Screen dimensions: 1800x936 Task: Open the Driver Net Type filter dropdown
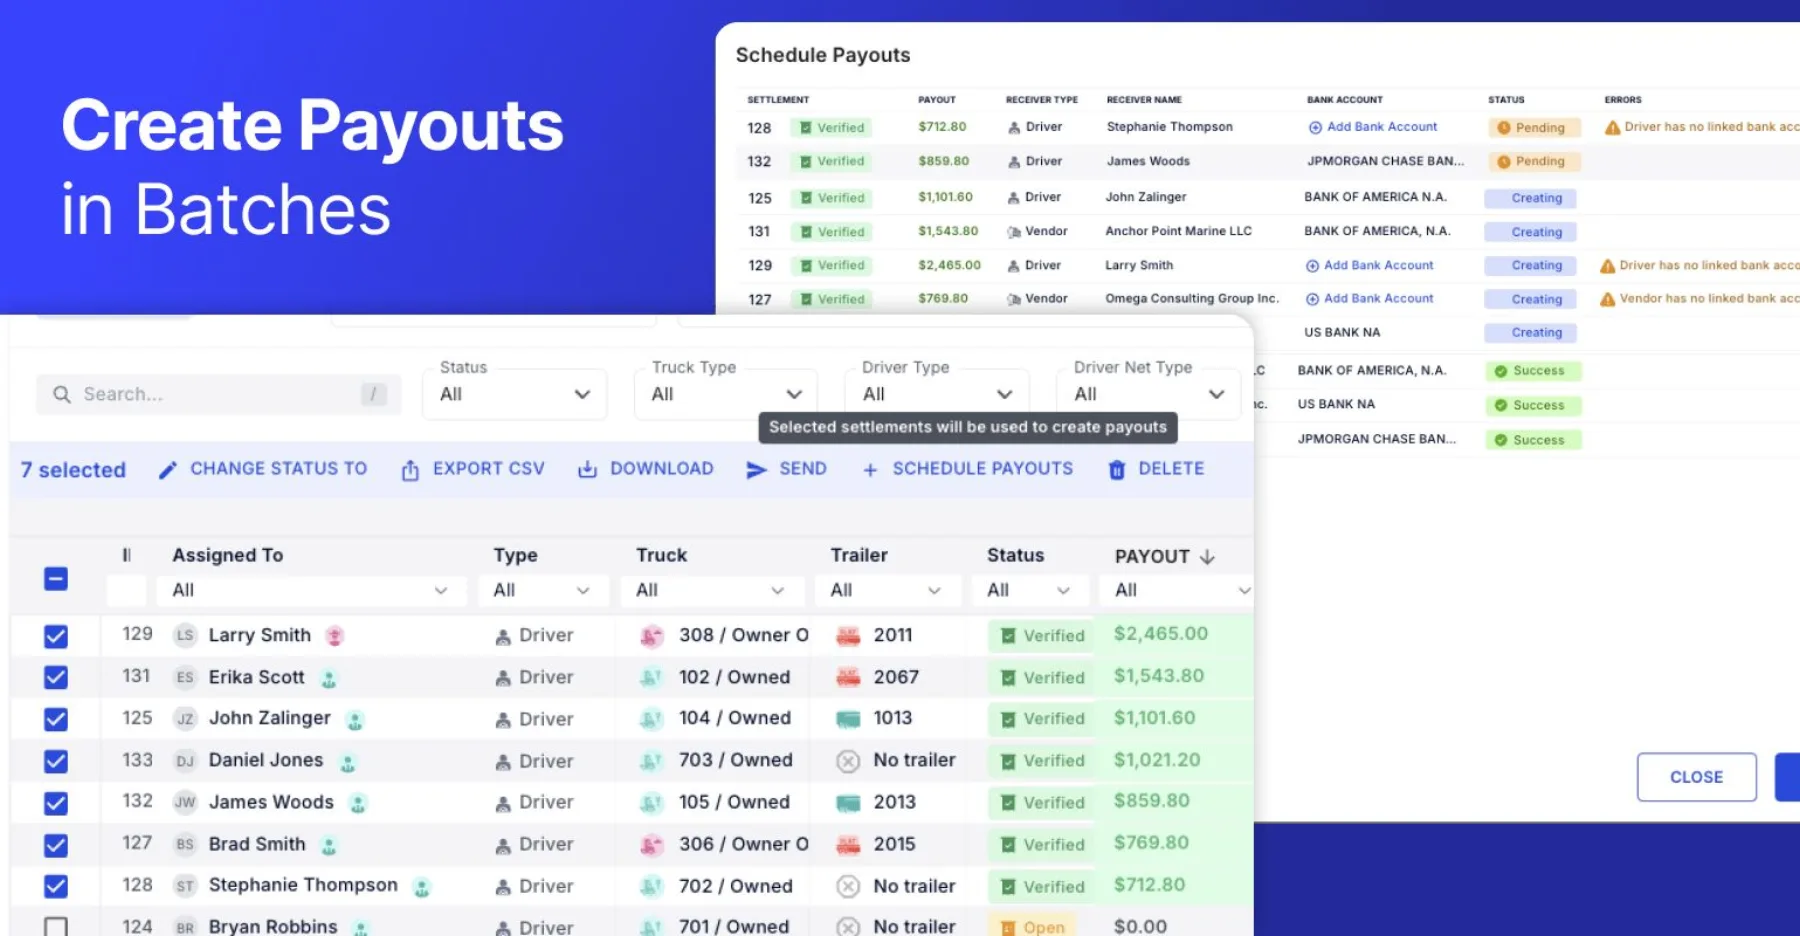pos(1148,394)
